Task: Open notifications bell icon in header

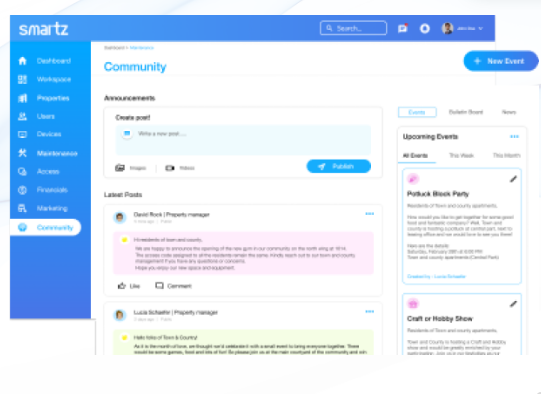Action: click(425, 28)
